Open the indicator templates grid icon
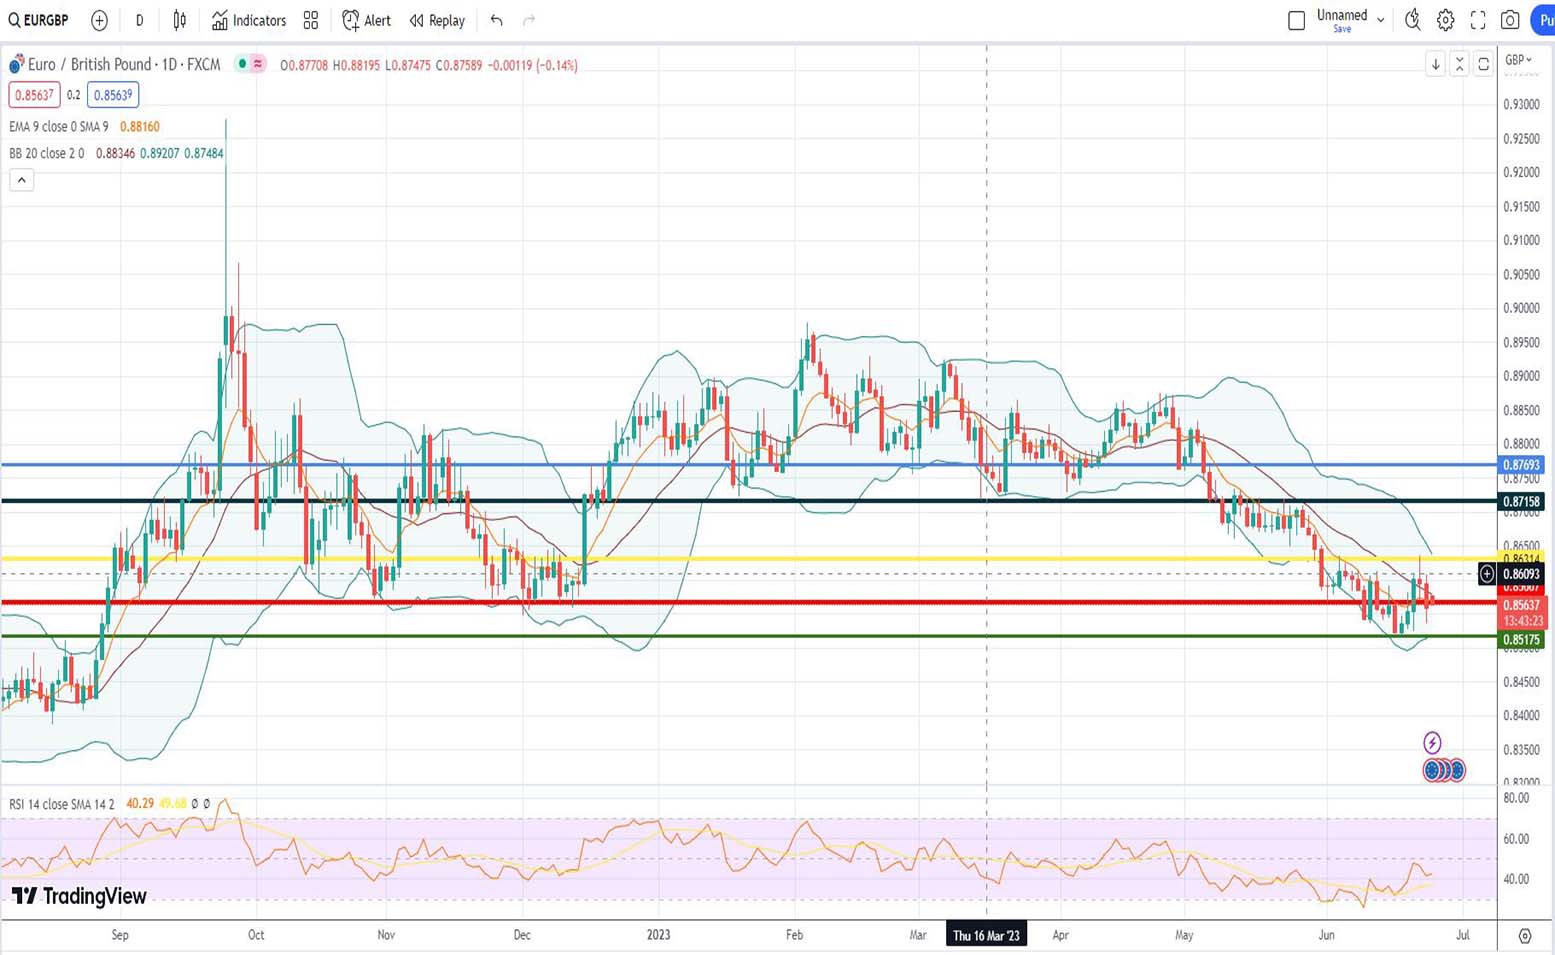 [x=311, y=20]
